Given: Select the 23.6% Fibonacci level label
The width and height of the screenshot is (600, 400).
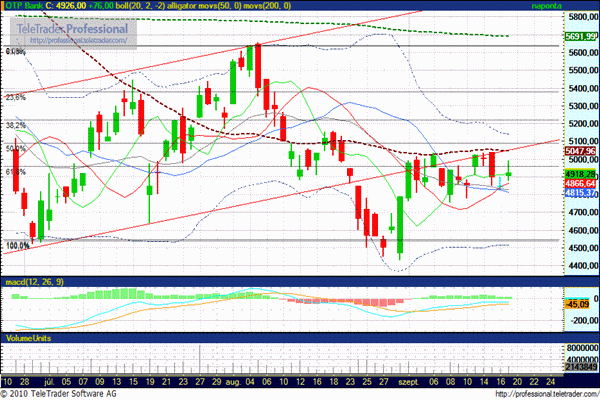Looking at the screenshot, I should click(15, 98).
